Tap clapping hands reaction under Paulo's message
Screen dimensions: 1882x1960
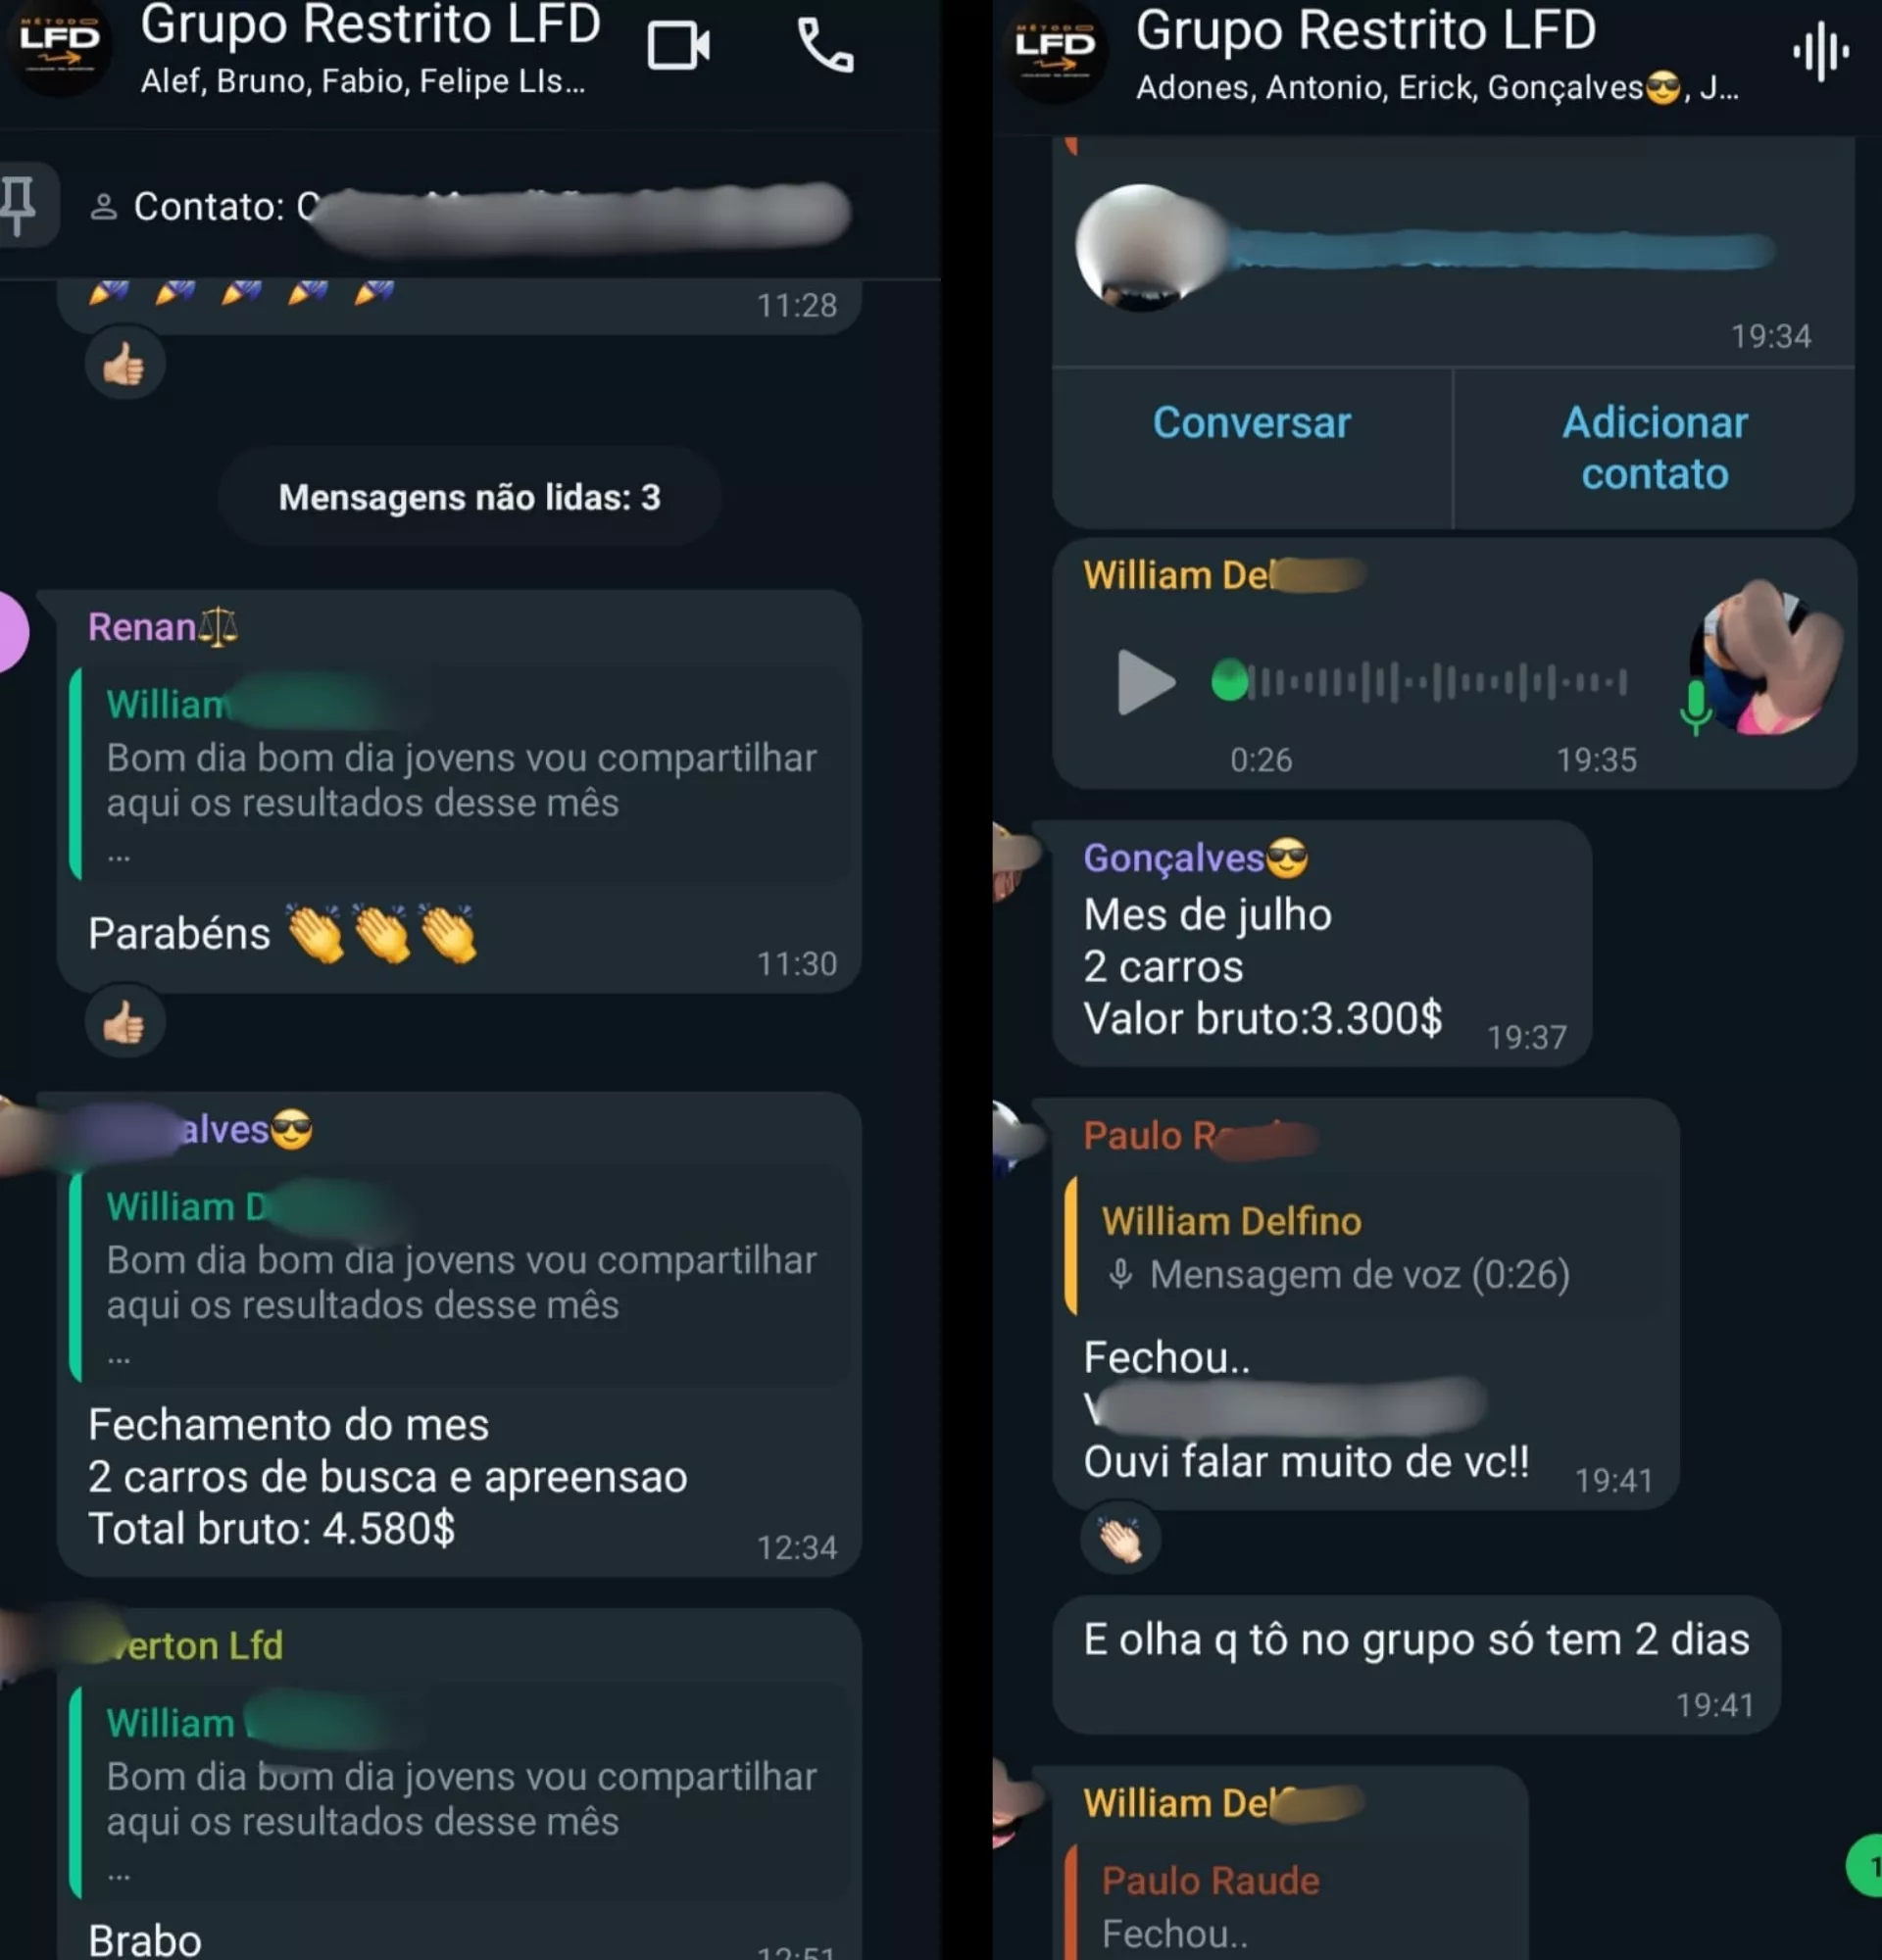point(1120,1539)
